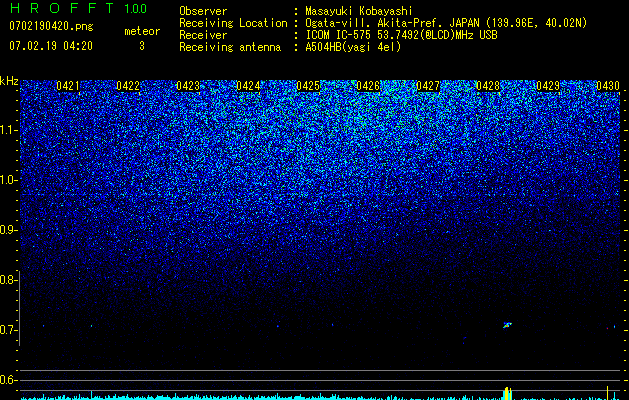Click the meteor count value 3
Screen dimensions: 629x400
click(x=142, y=46)
